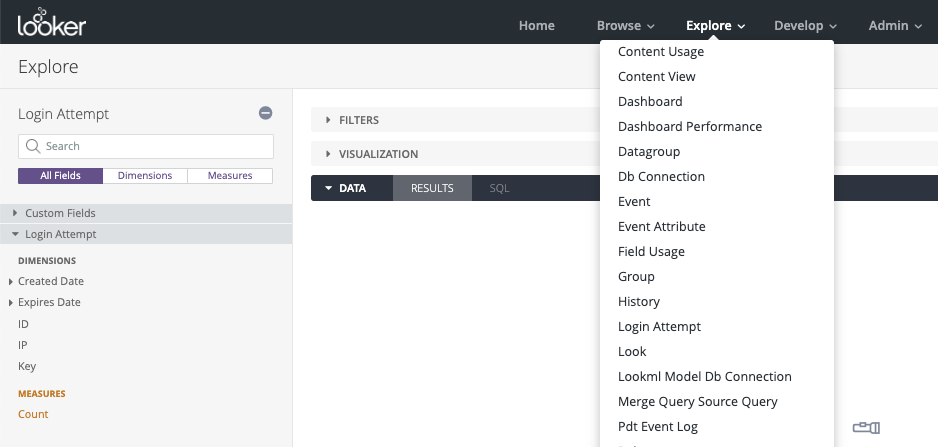Close the Explore dropdown menu
Image resolution: width=938 pixels, height=447 pixels.
[715, 26]
